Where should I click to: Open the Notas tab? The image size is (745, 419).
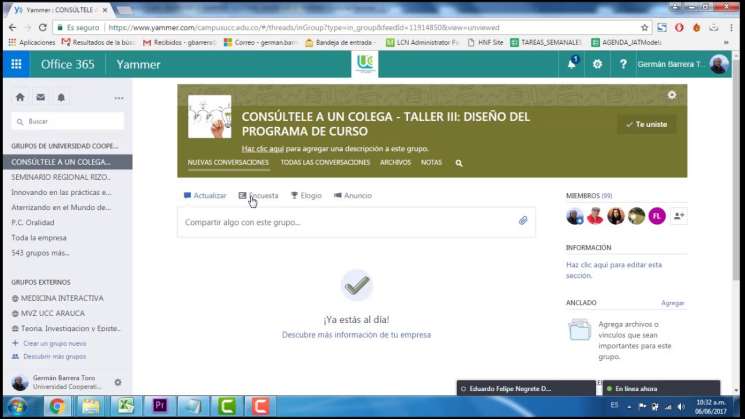coord(431,162)
